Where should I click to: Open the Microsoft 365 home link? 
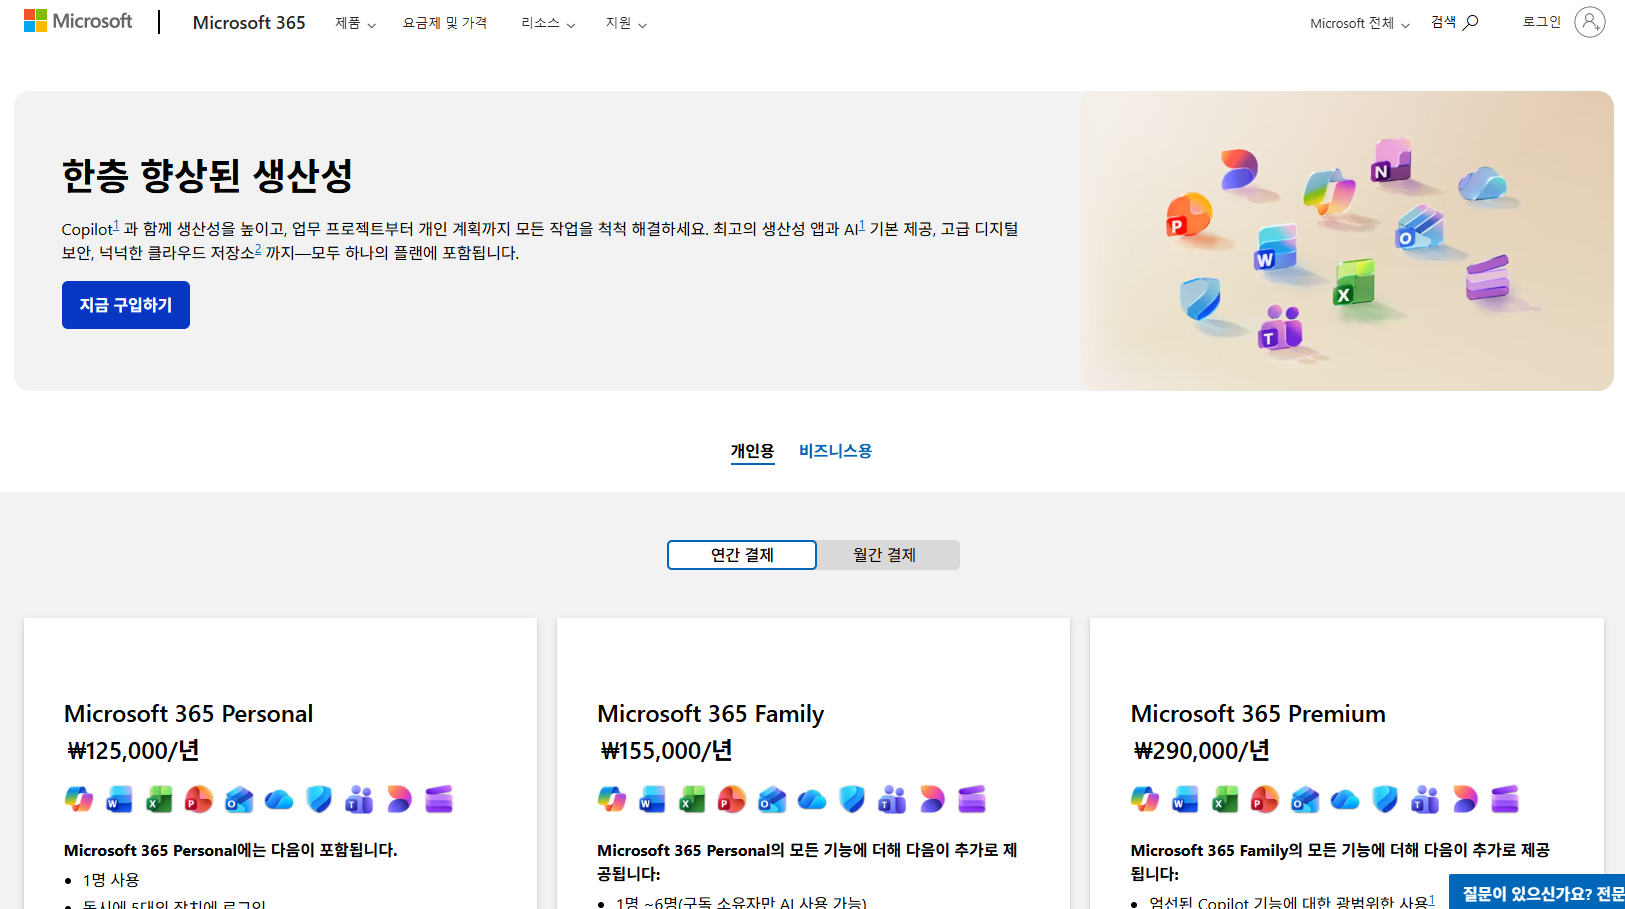[x=249, y=22]
